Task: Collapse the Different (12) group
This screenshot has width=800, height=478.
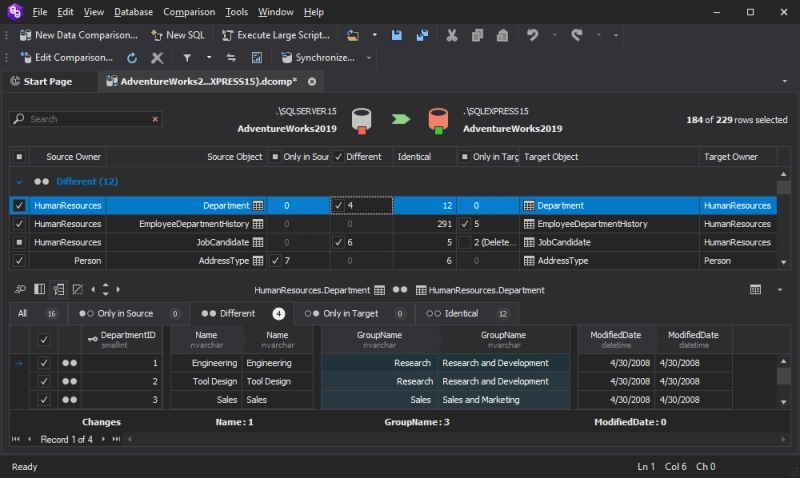Action: coord(19,182)
